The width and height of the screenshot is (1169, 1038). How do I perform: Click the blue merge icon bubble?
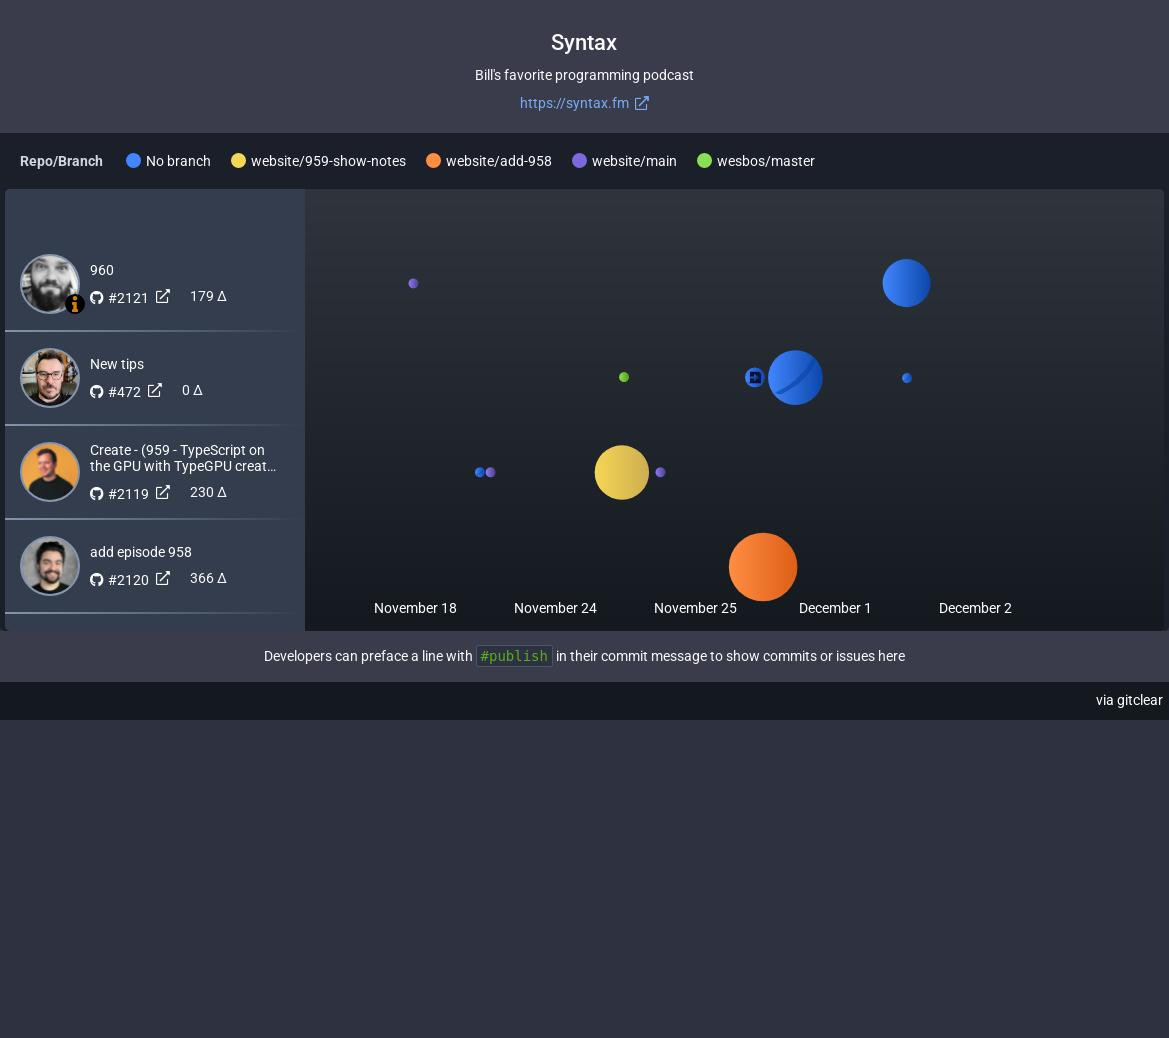pos(754,378)
